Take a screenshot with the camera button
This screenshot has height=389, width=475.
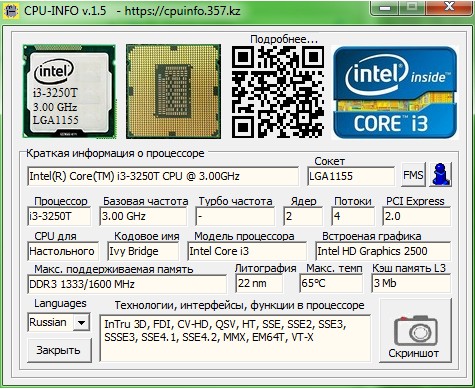pos(416,331)
